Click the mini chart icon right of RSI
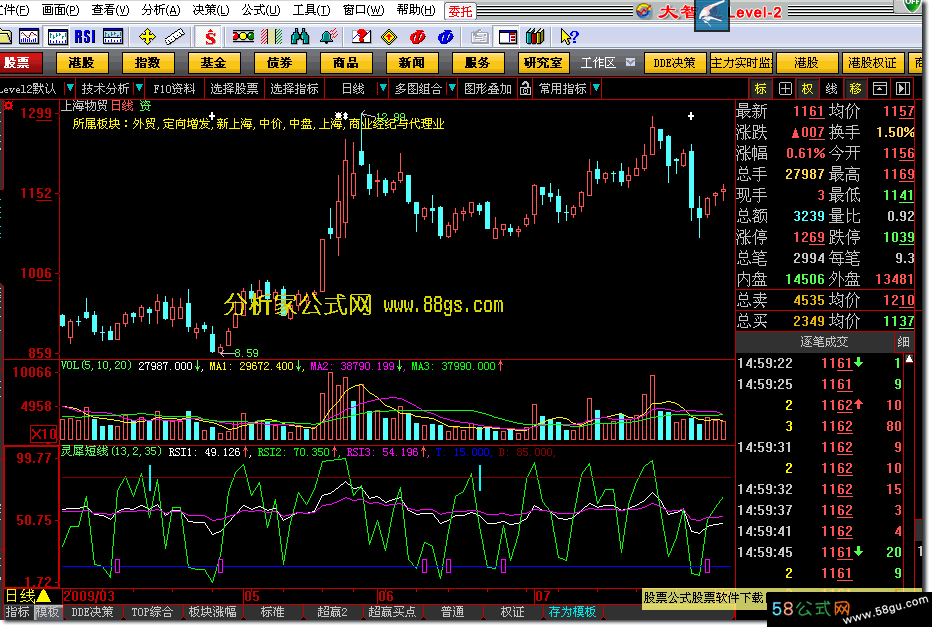The width and height of the screenshot is (932, 627). [x=113, y=37]
